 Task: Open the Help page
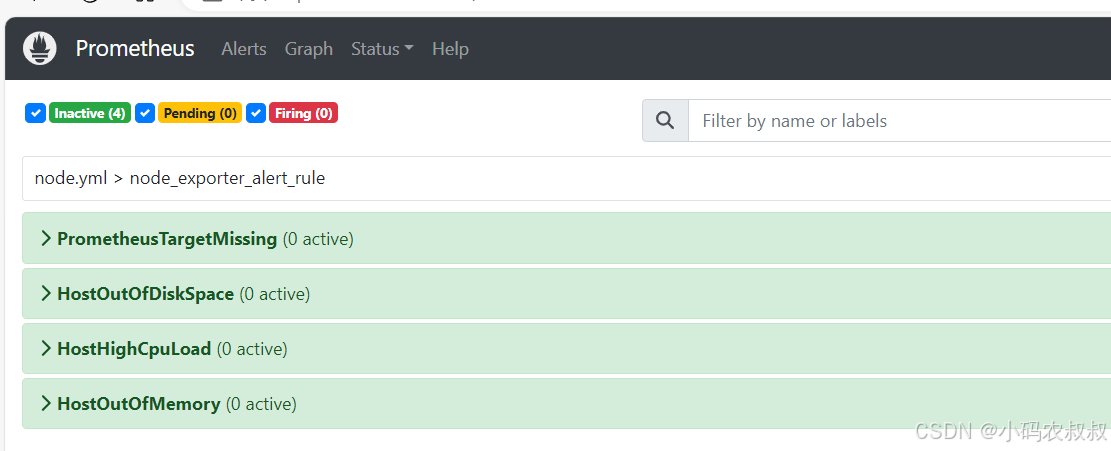click(451, 49)
